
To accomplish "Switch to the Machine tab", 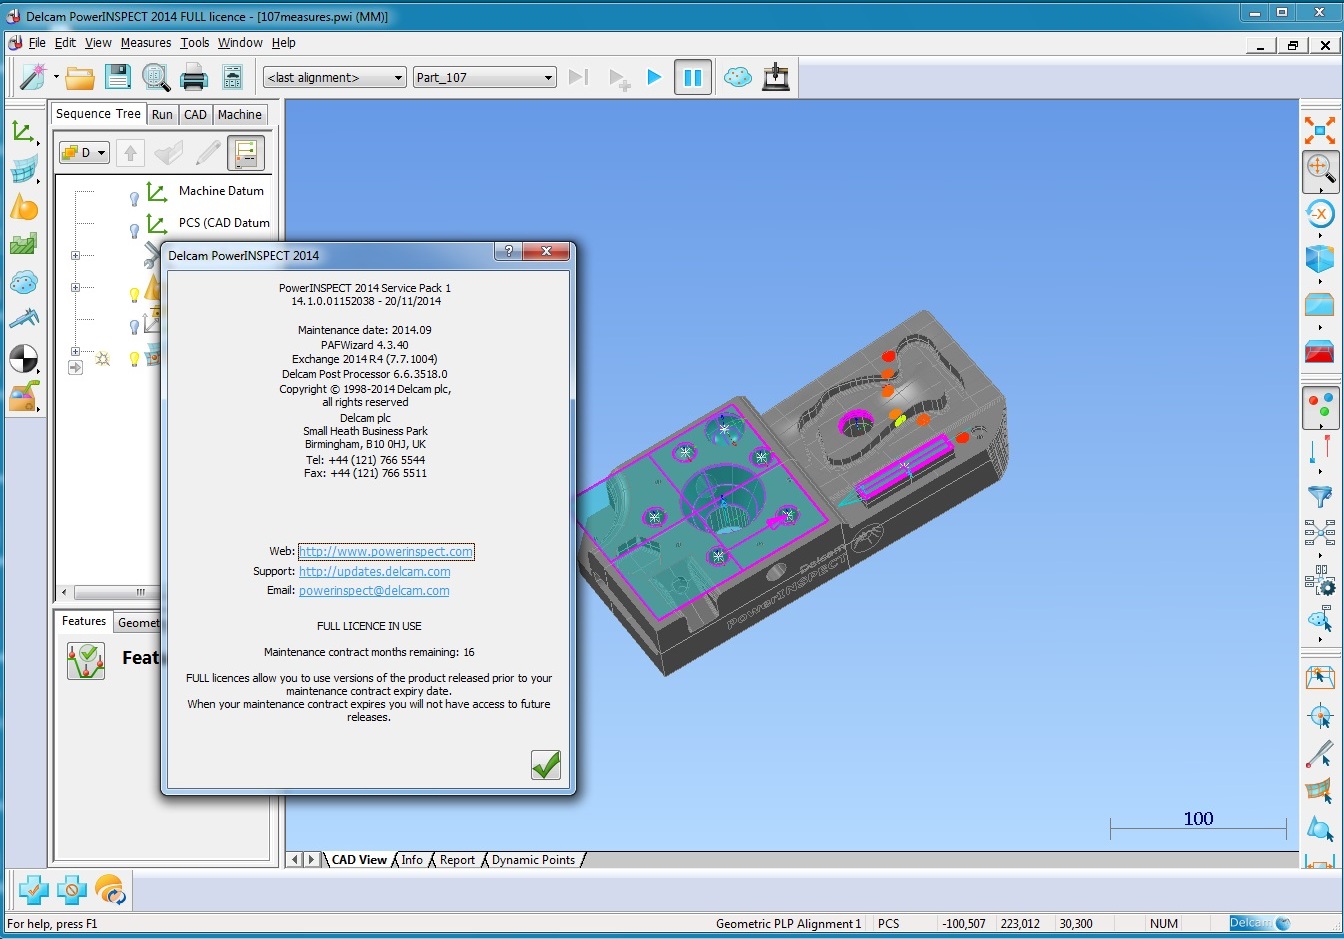I will pos(240,115).
